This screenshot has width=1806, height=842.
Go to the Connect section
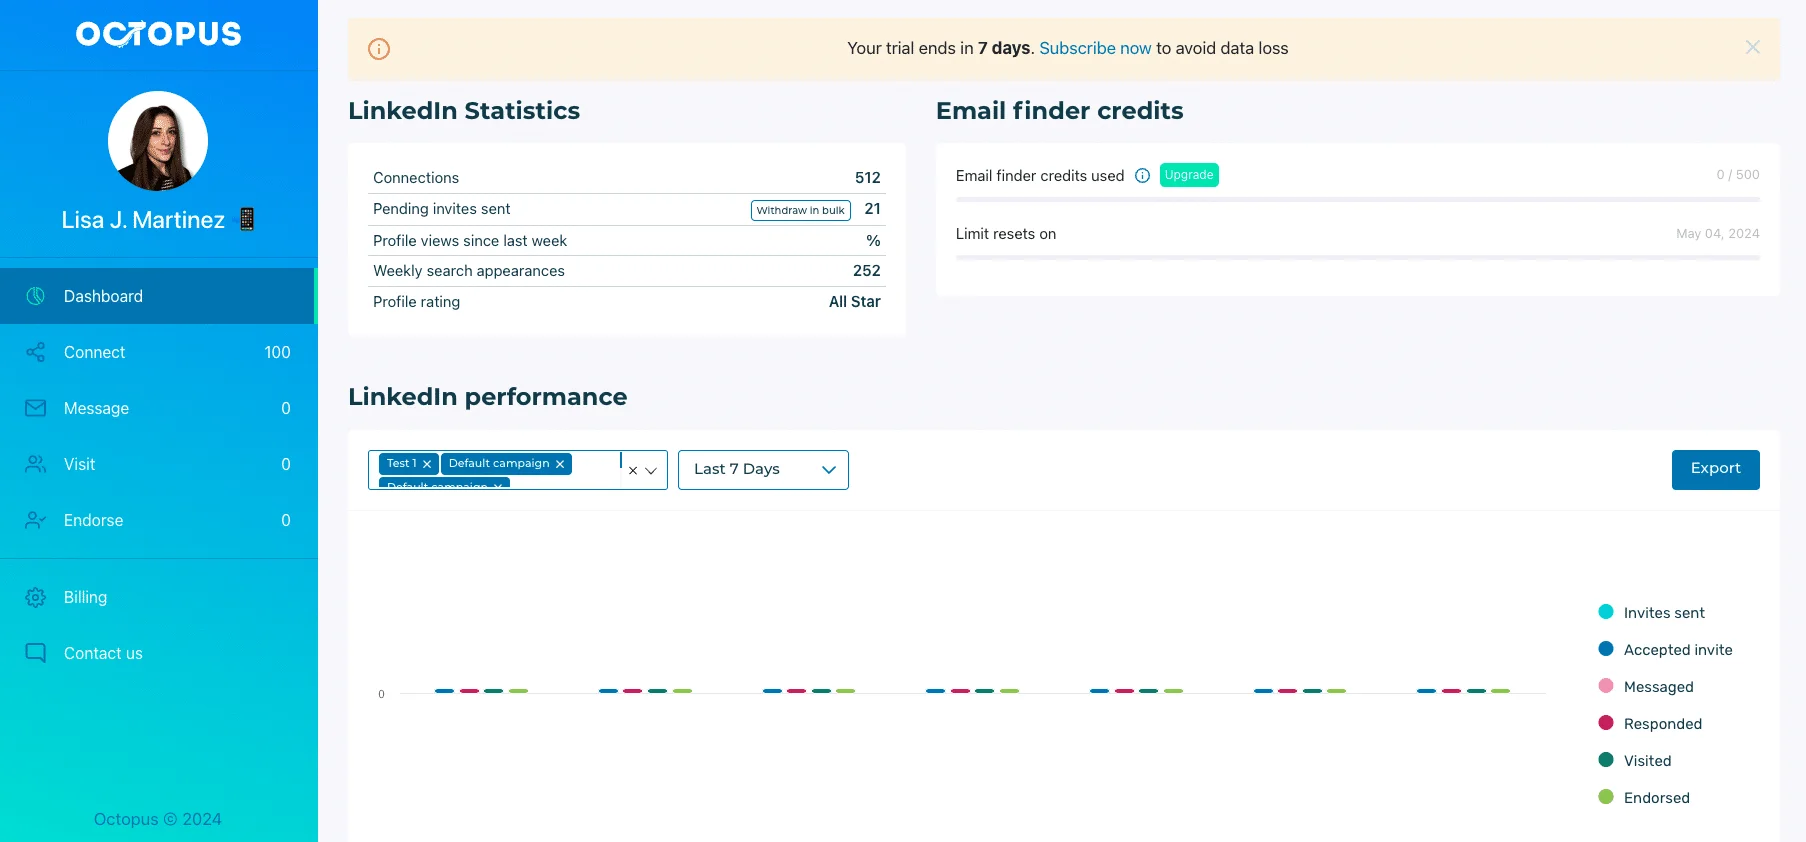(x=159, y=352)
